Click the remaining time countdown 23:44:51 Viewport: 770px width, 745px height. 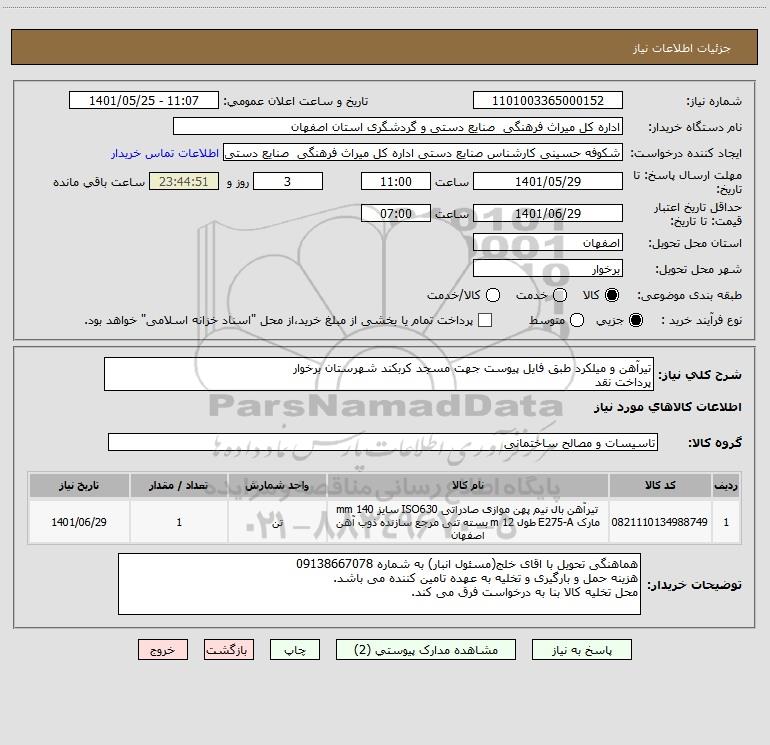point(184,181)
